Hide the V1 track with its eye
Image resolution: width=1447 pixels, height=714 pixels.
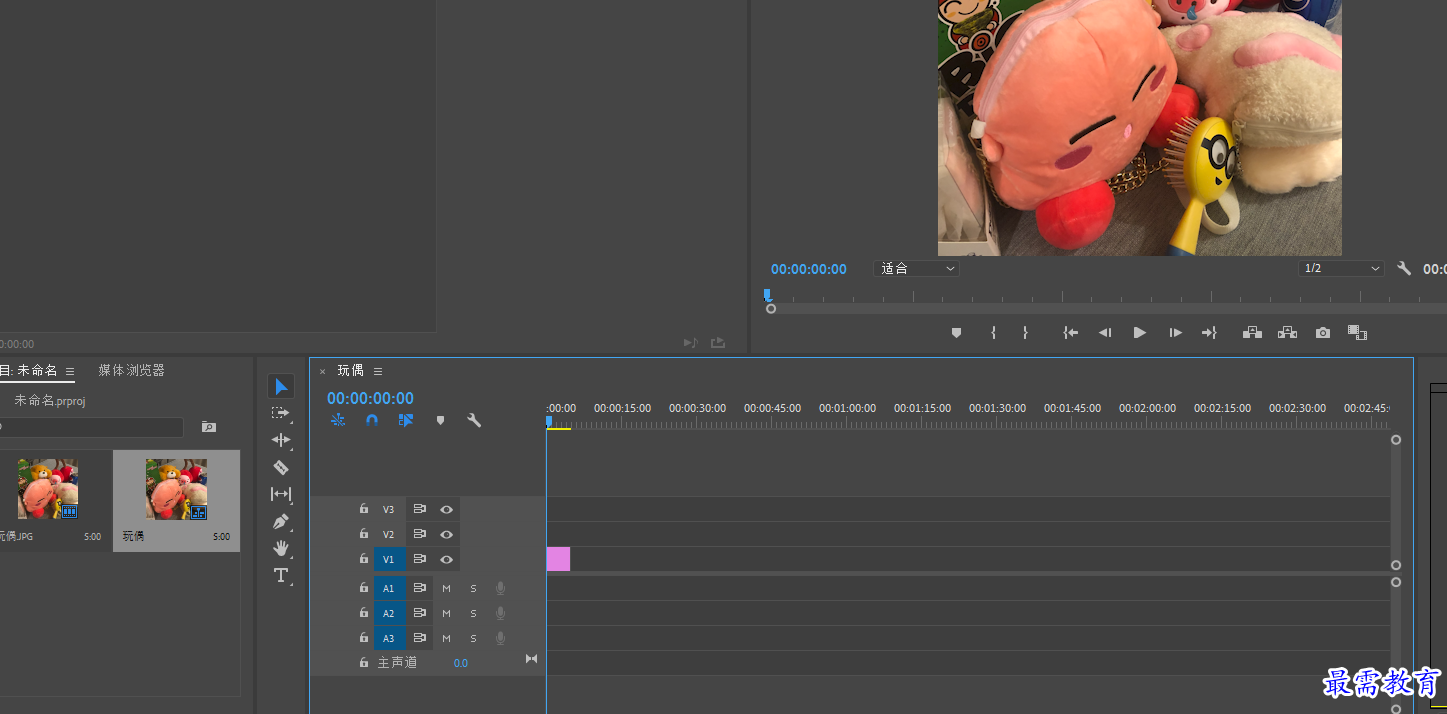(446, 560)
